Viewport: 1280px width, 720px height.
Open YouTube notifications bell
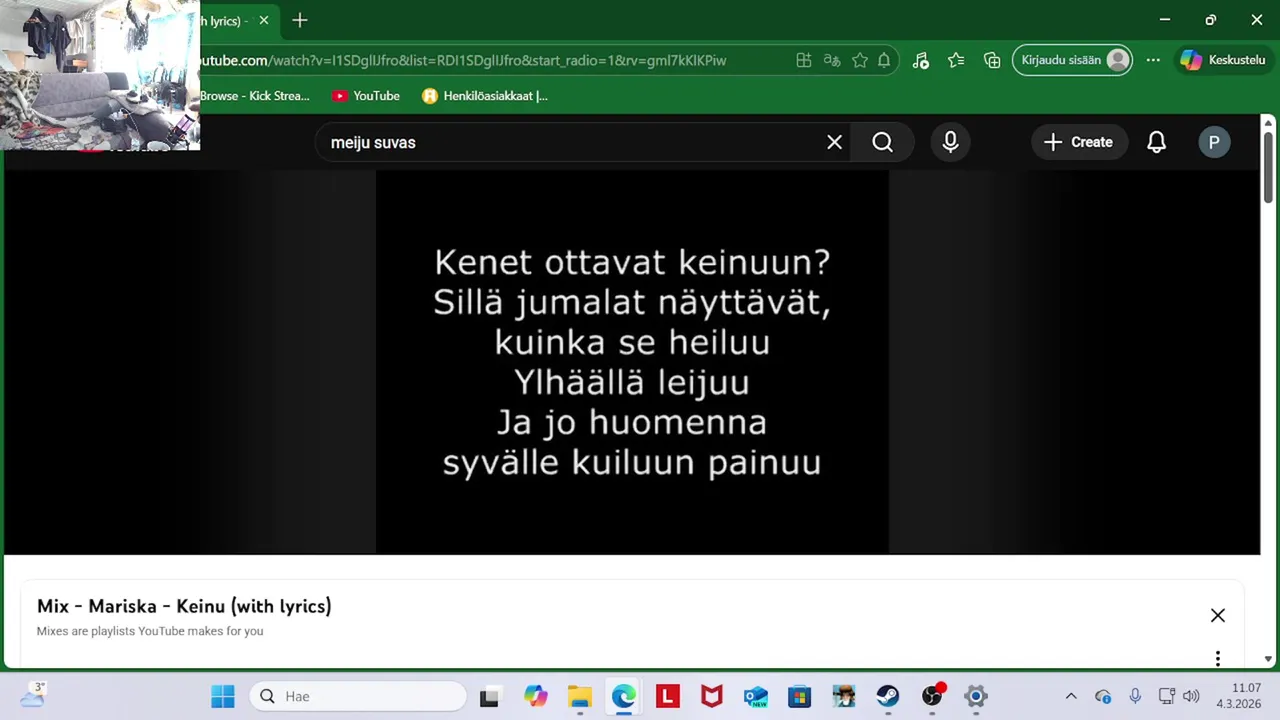point(1156,142)
